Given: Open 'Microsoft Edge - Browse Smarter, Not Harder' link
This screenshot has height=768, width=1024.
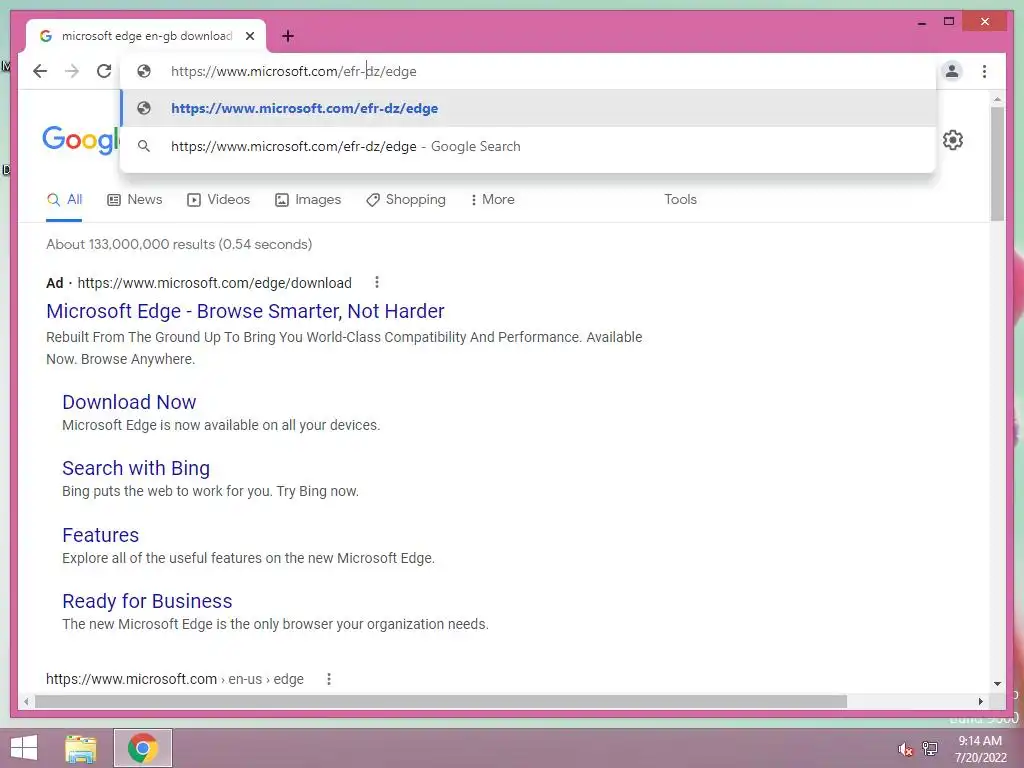Looking at the screenshot, I should coord(245,312).
